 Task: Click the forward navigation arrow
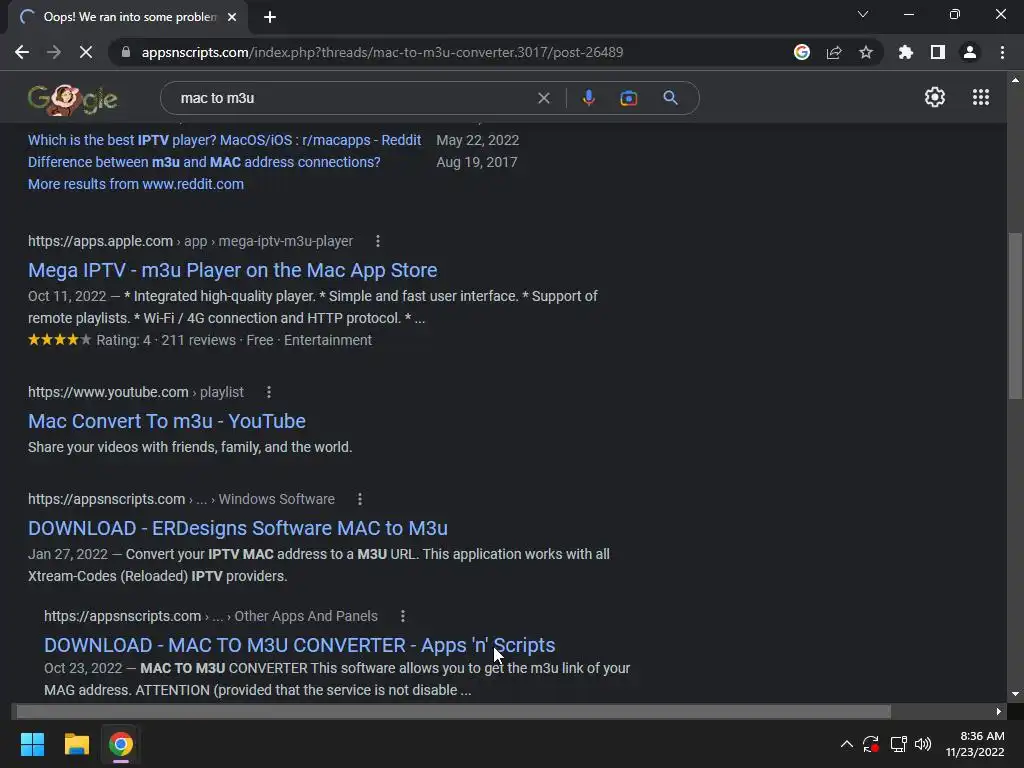[54, 52]
